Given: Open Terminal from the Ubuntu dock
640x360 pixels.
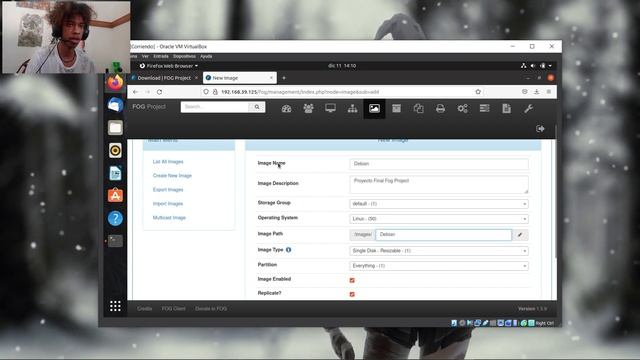Looking at the screenshot, I should click(115, 241).
